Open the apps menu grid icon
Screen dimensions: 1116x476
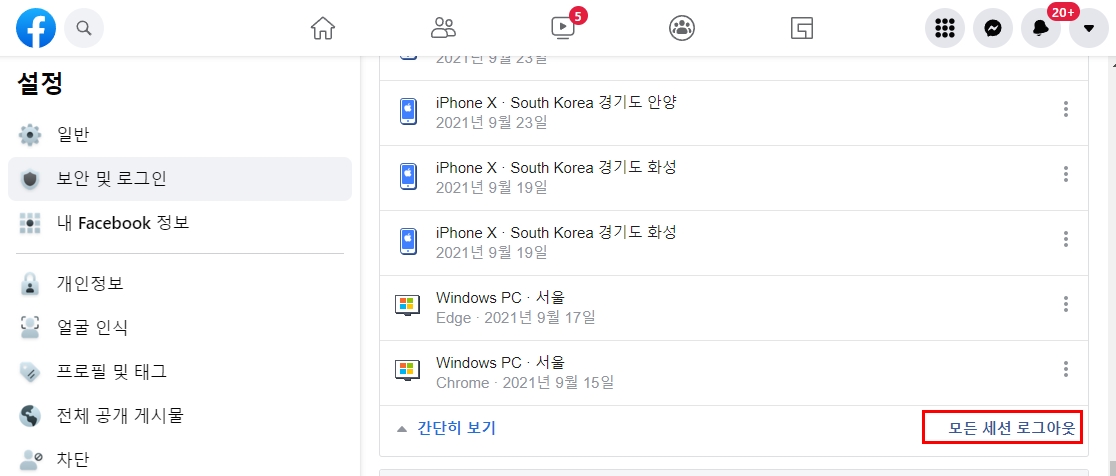point(944,28)
